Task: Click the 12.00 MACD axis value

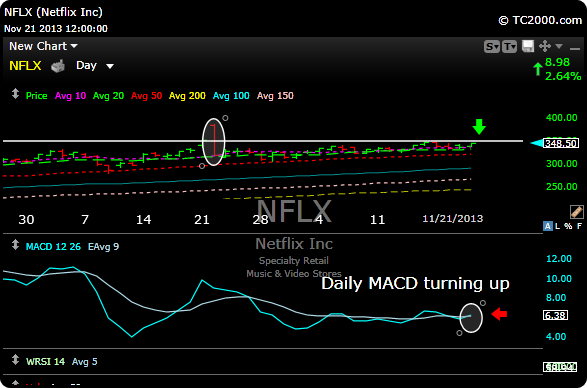Action: coord(559,259)
